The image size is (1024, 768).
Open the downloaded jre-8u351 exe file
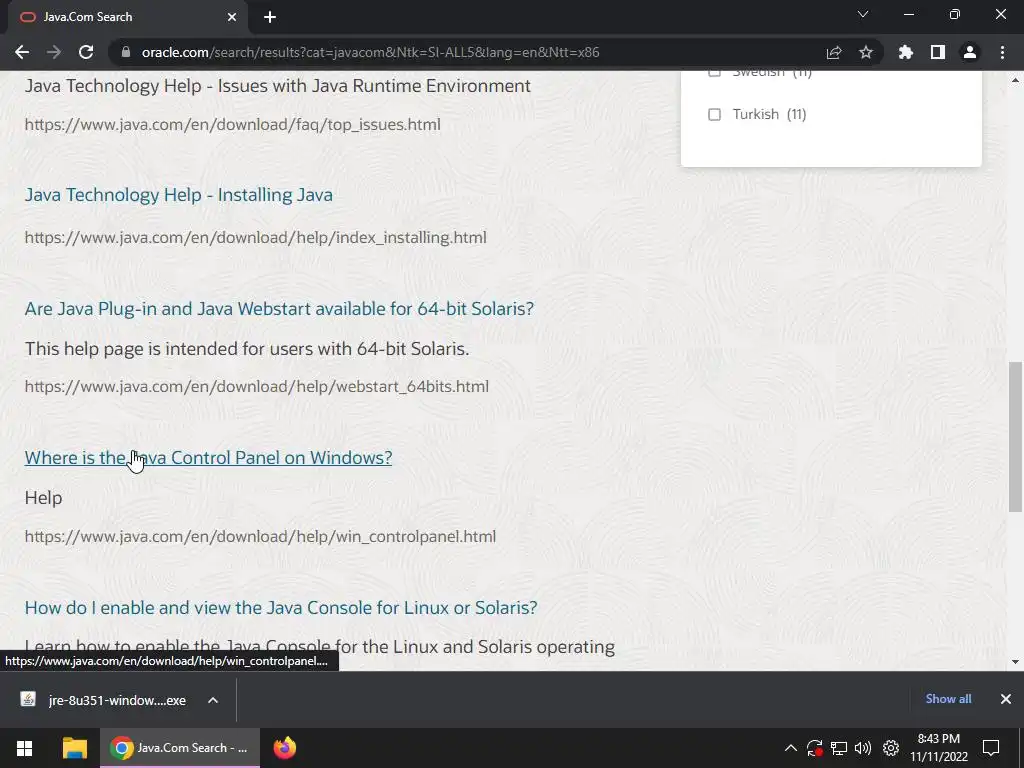click(103, 700)
